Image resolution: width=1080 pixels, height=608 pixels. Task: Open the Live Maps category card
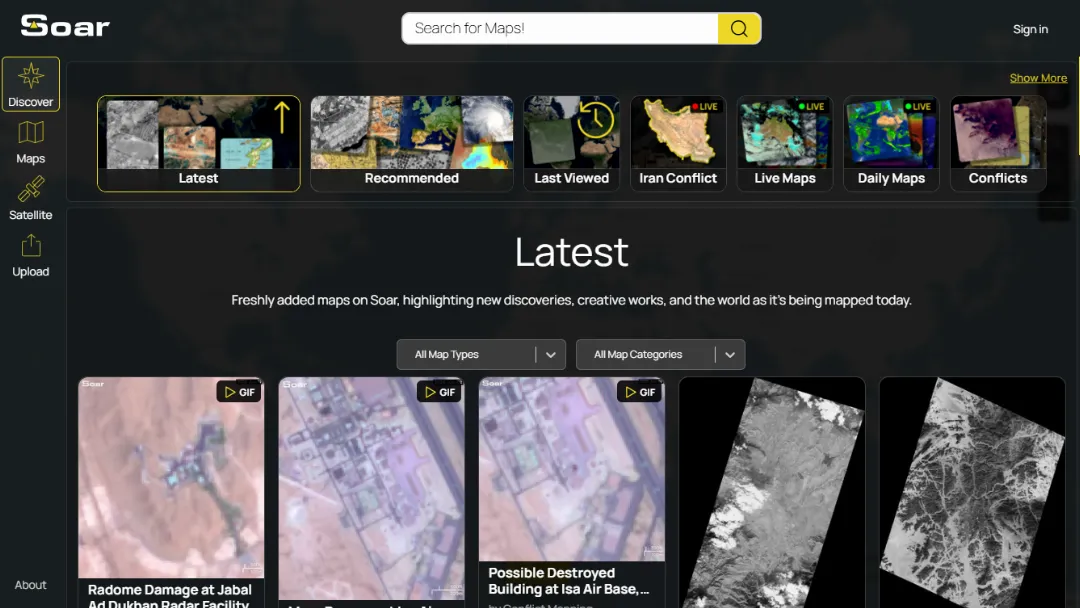click(x=785, y=143)
